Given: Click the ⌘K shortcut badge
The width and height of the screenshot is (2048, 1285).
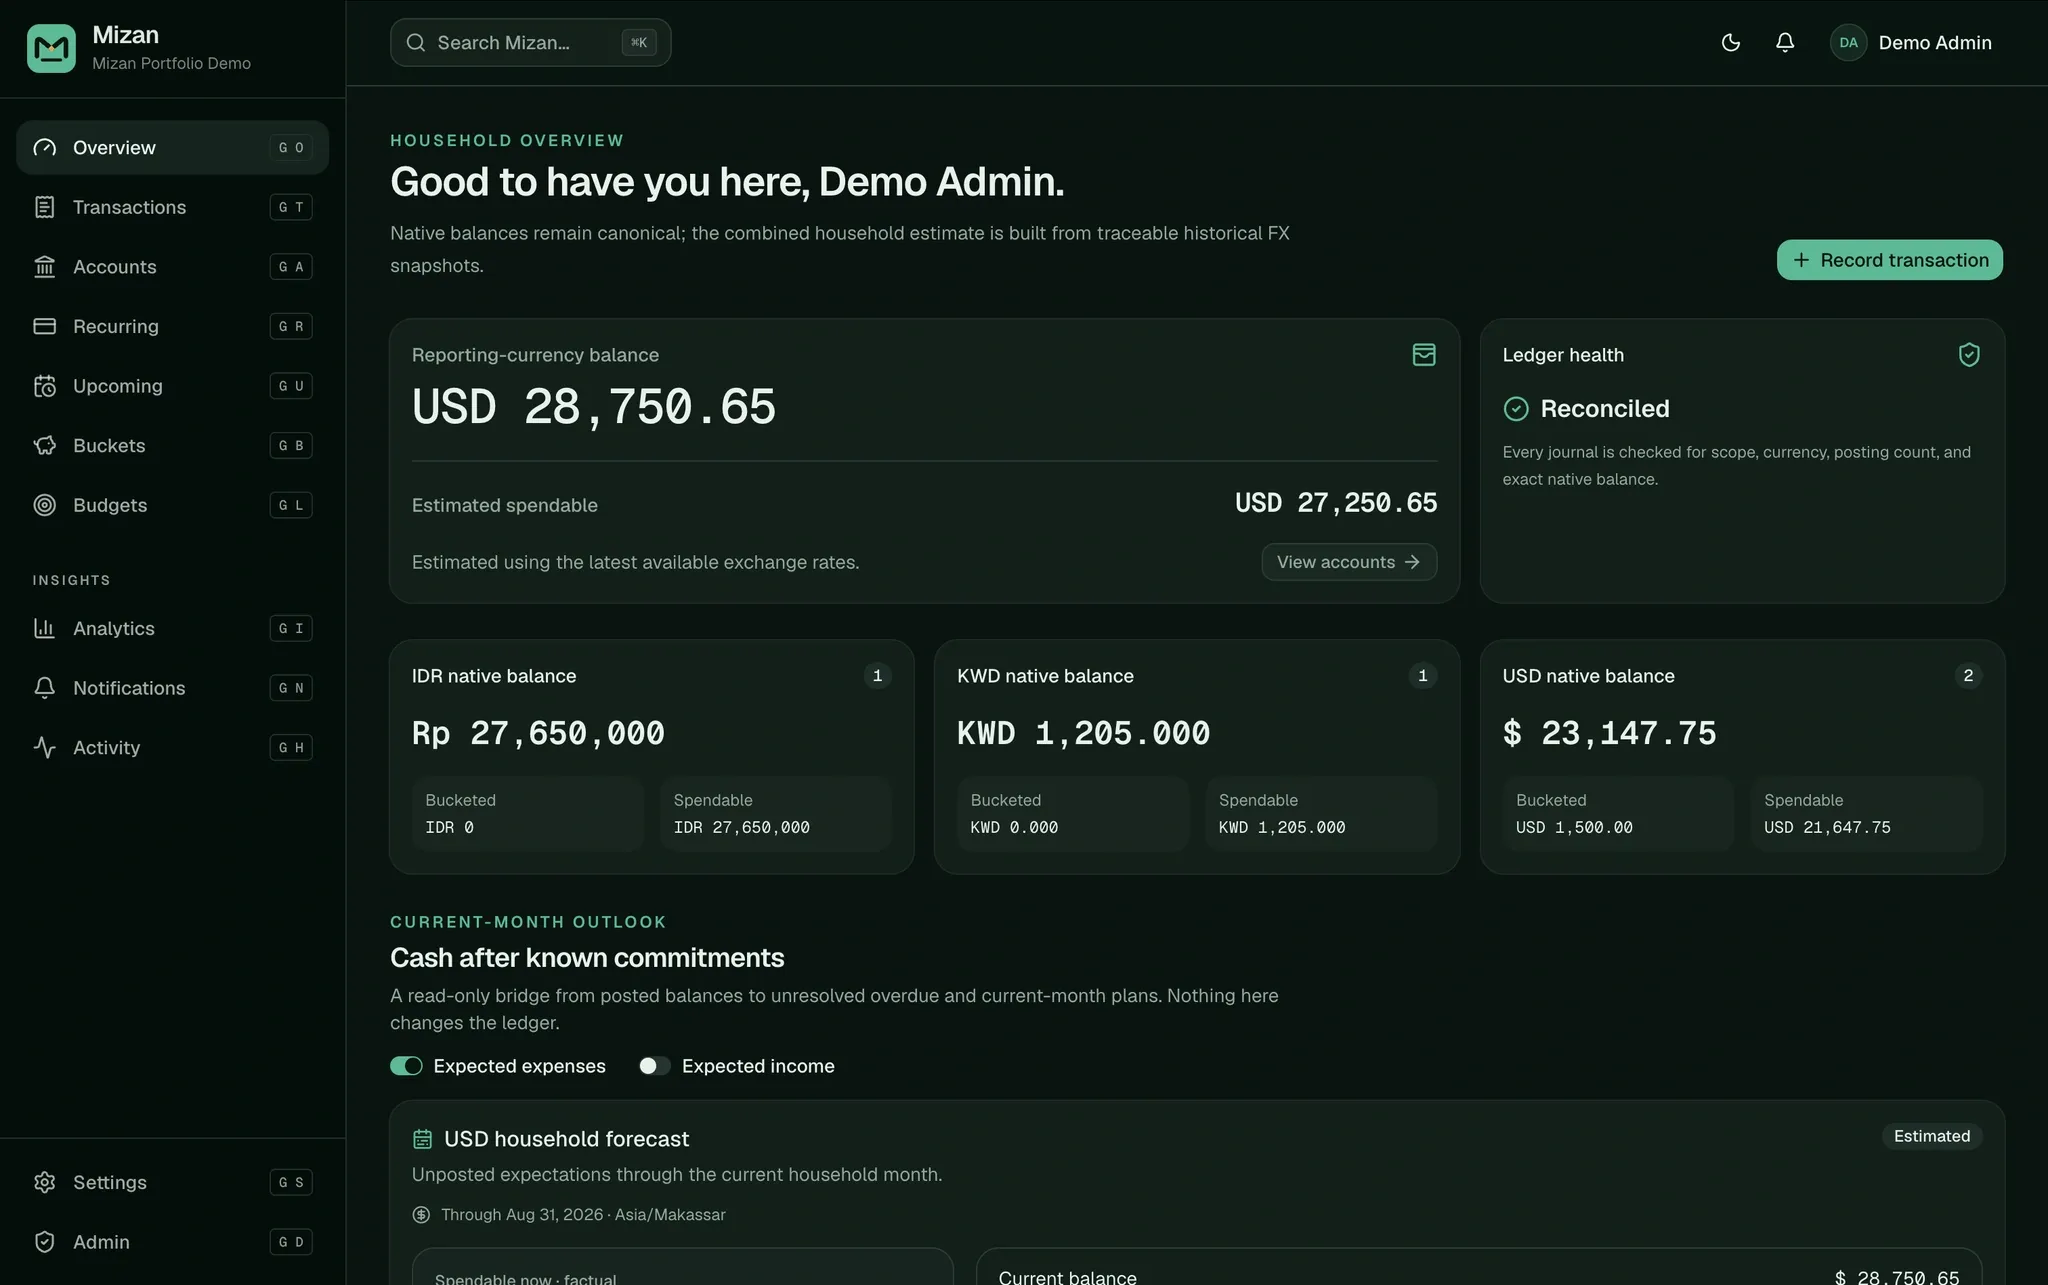Looking at the screenshot, I should [639, 43].
